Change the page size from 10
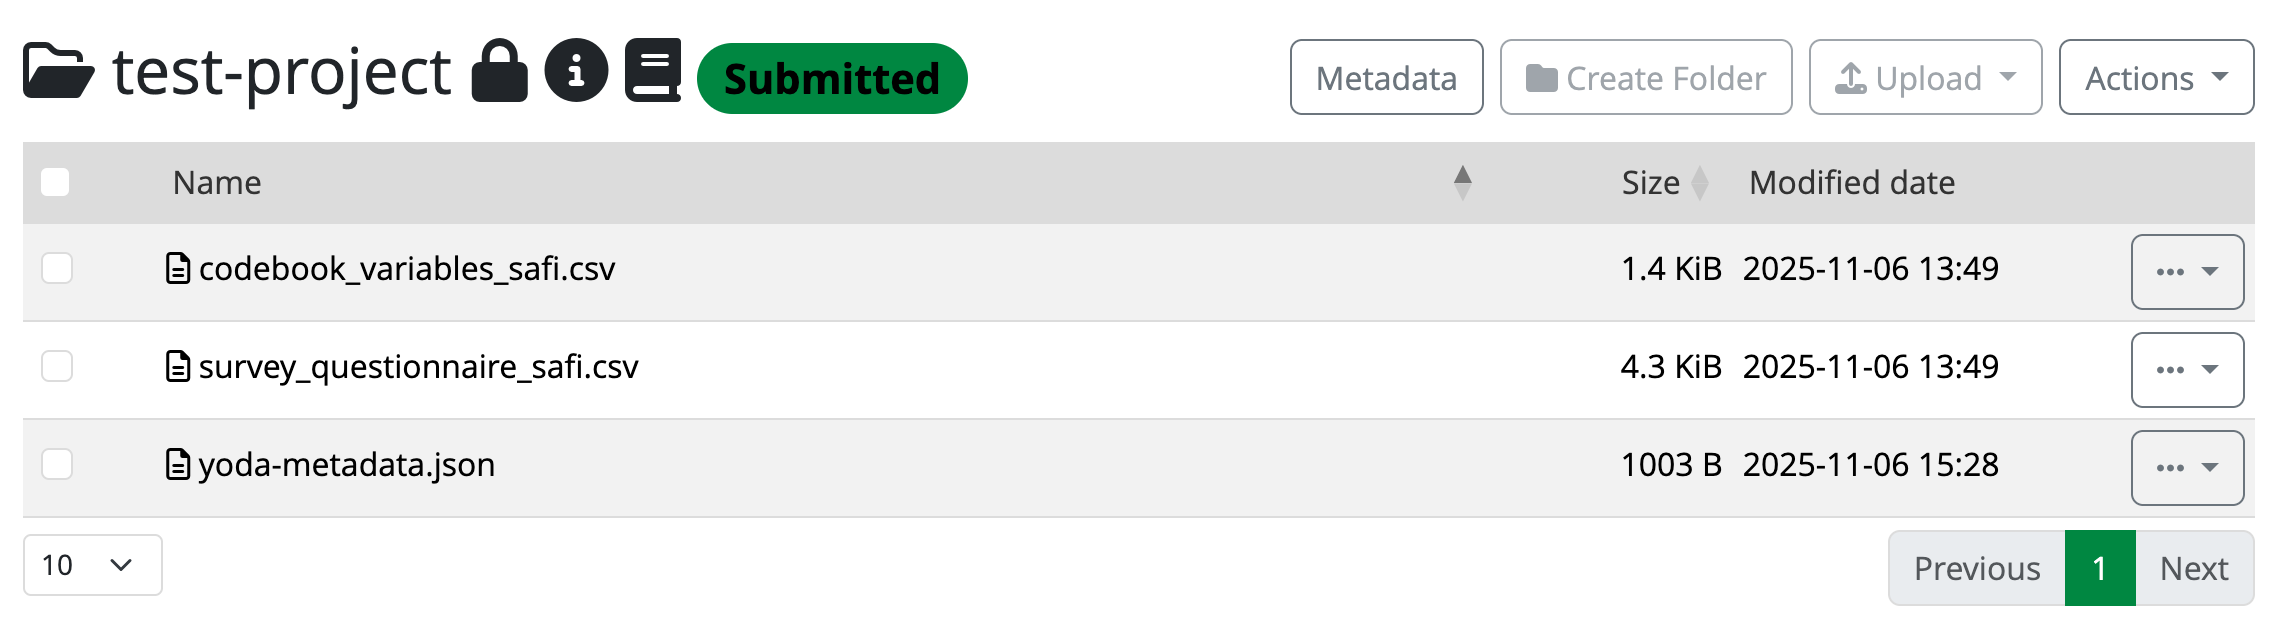Viewport: 2276px width, 634px height. click(92, 565)
